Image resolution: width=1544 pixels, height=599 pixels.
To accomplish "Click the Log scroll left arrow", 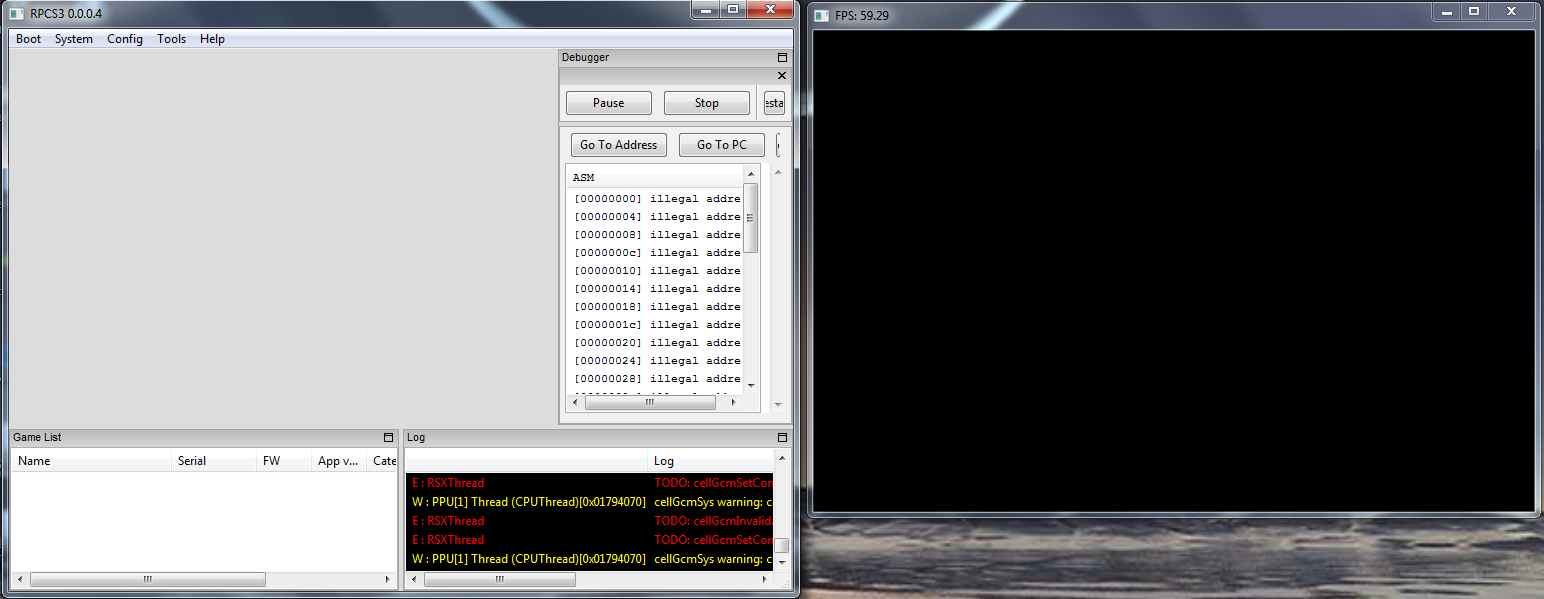I will (414, 579).
